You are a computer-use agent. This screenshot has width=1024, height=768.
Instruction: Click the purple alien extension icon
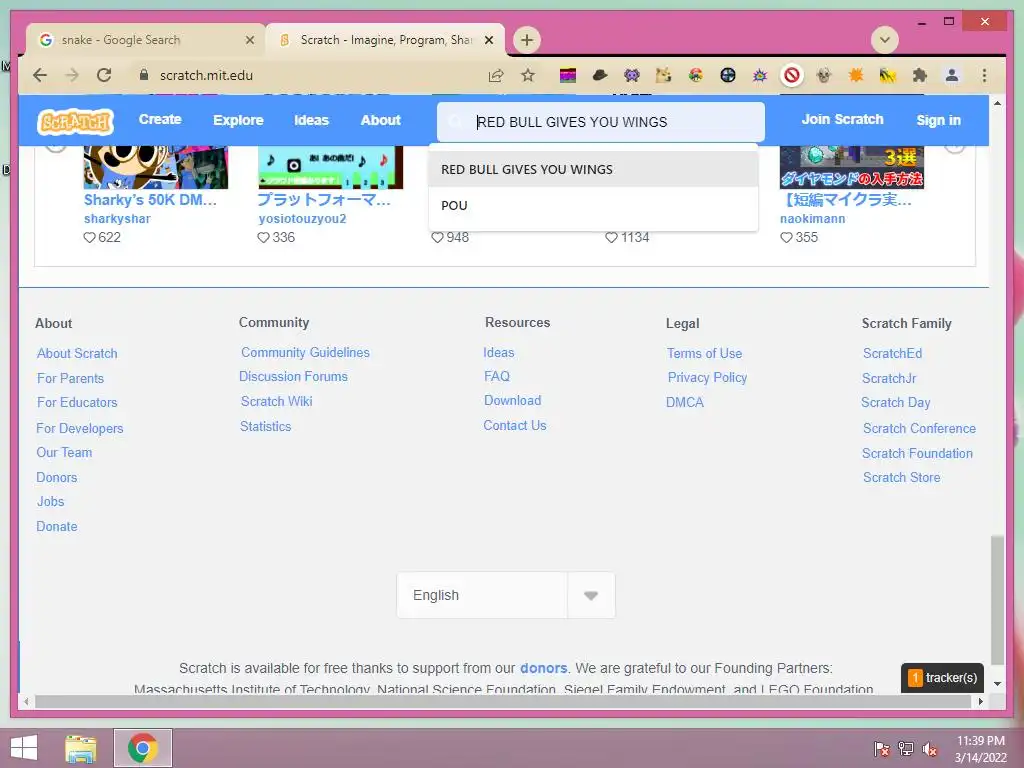tap(632, 76)
